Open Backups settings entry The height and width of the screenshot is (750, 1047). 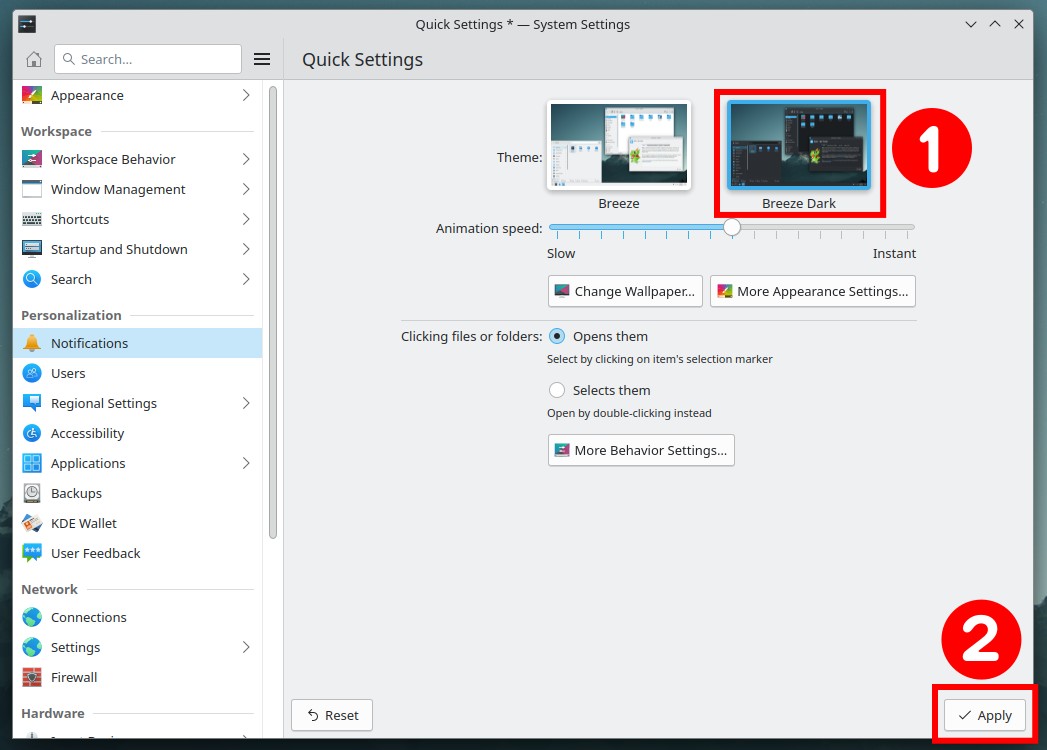pos(138,493)
